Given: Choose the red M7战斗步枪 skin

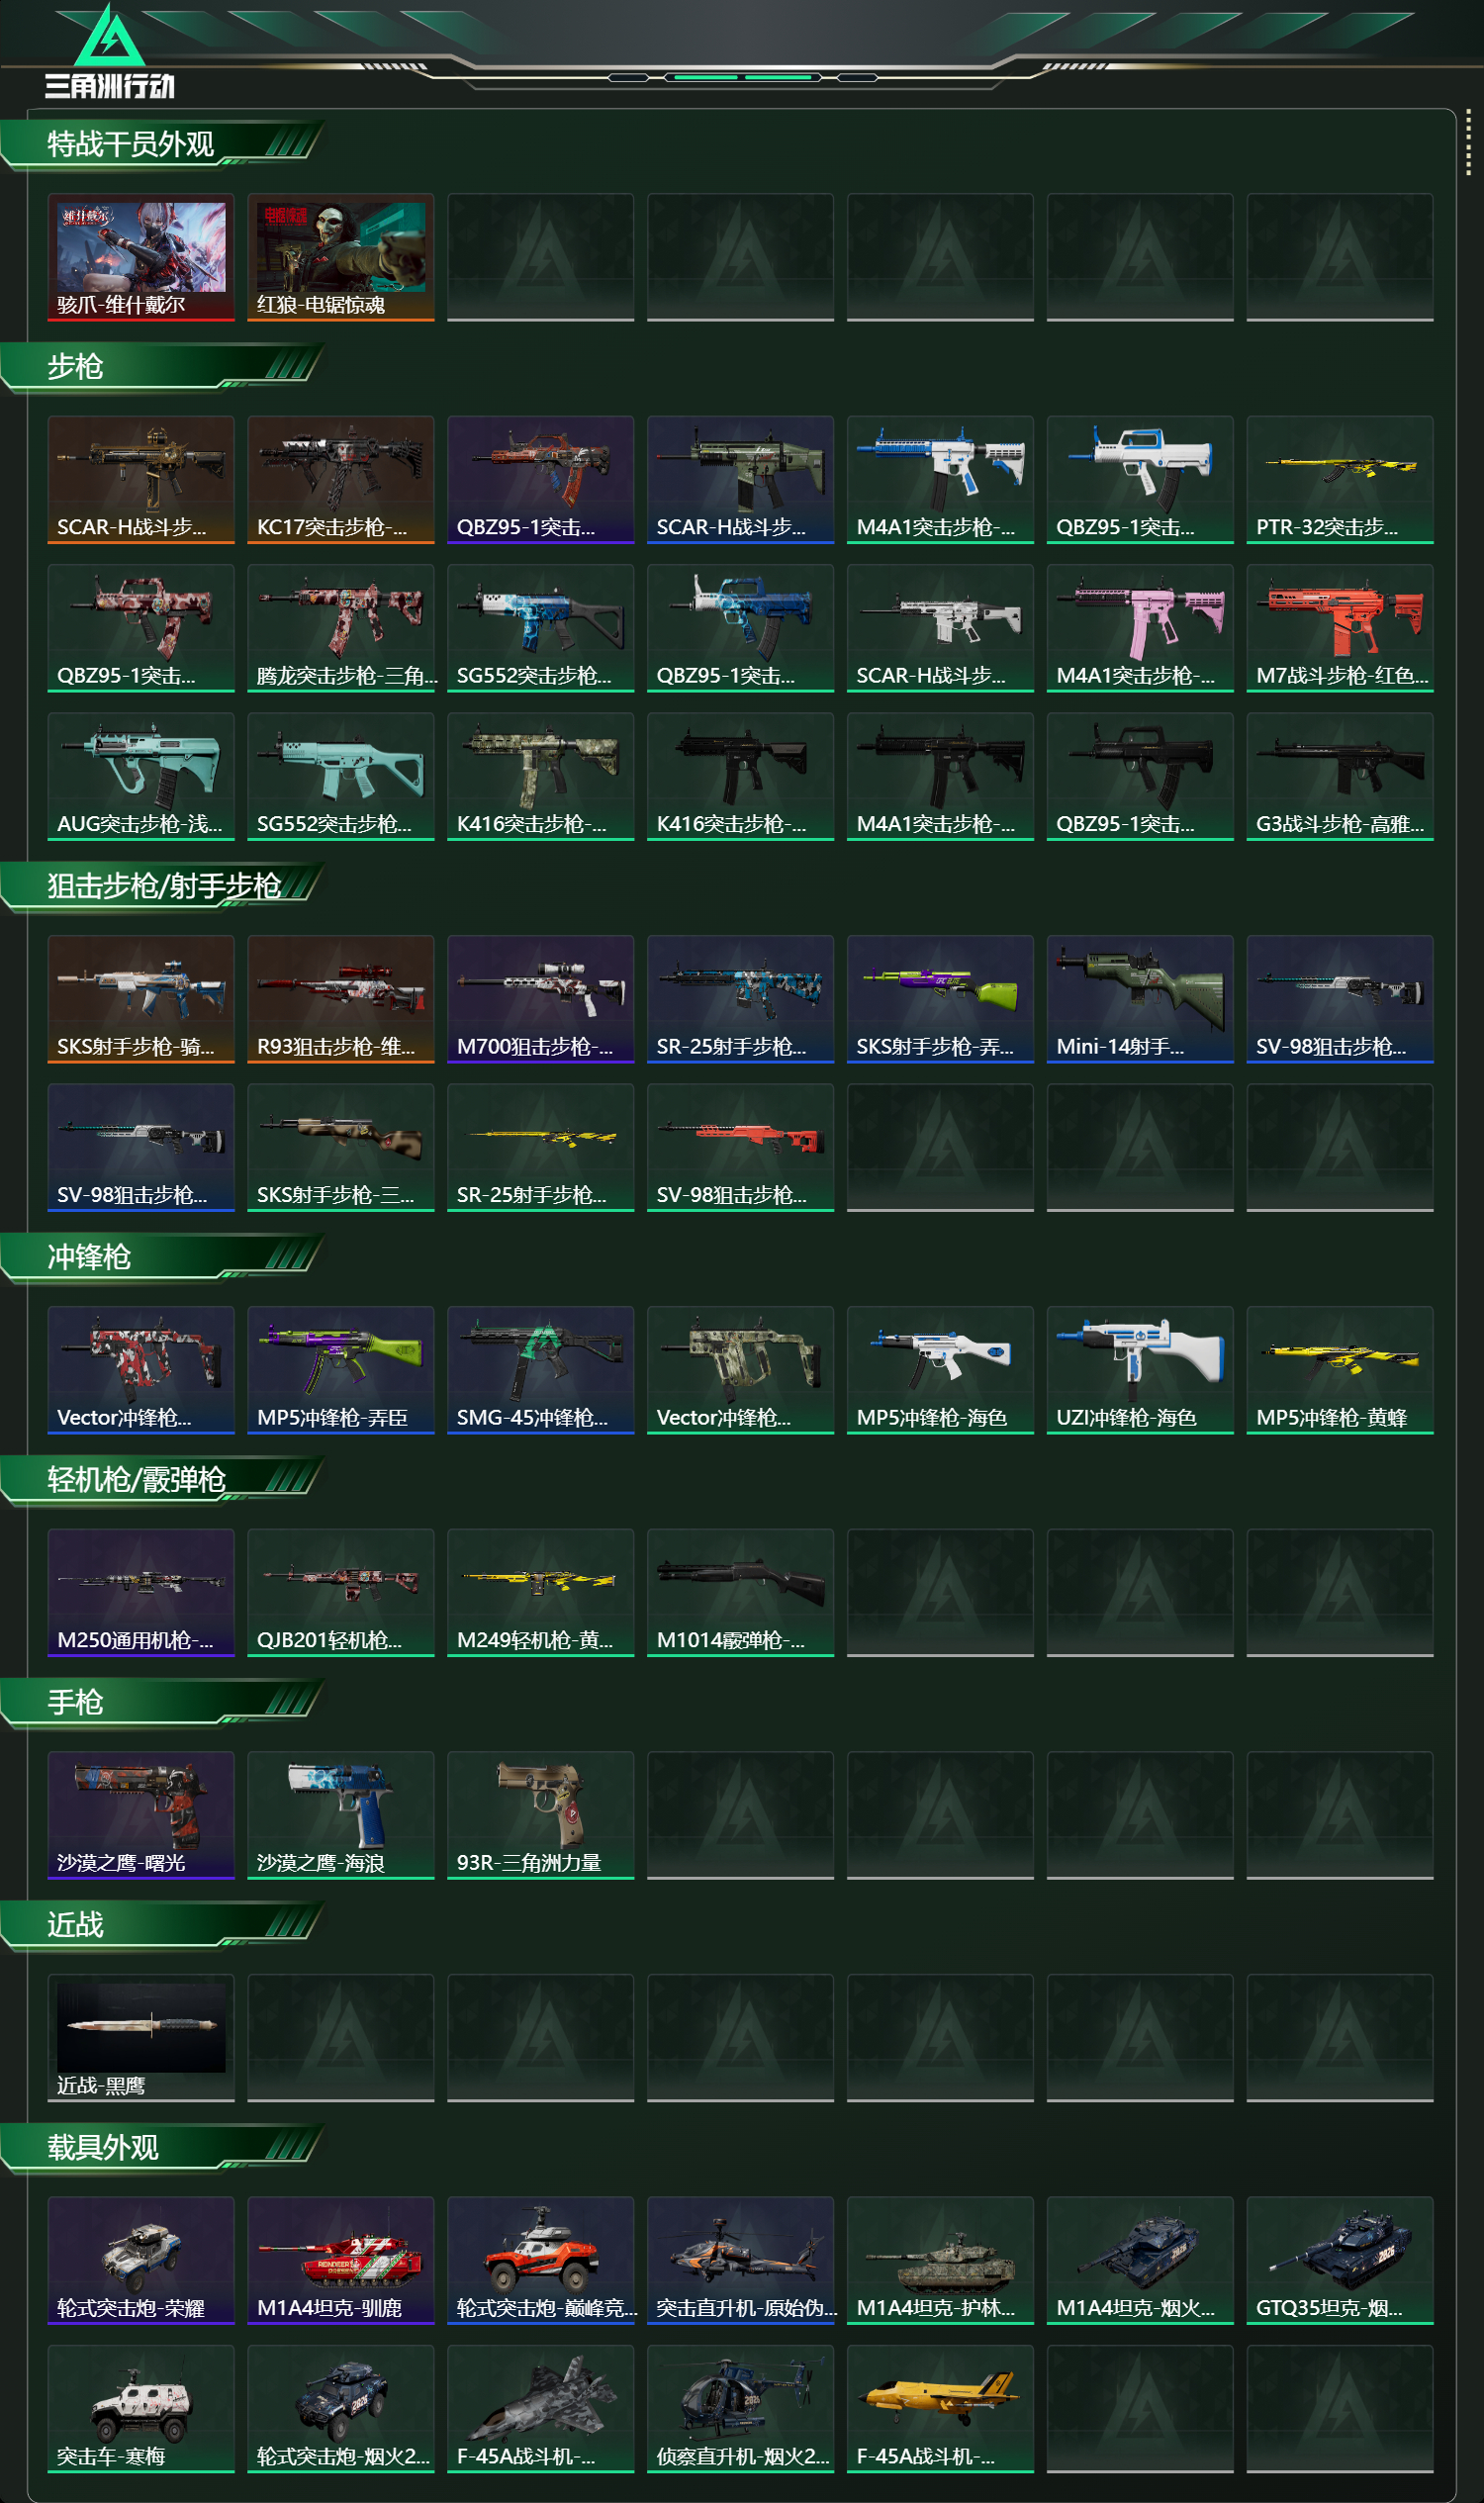Looking at the screenshot, I should coord(1340,628).
